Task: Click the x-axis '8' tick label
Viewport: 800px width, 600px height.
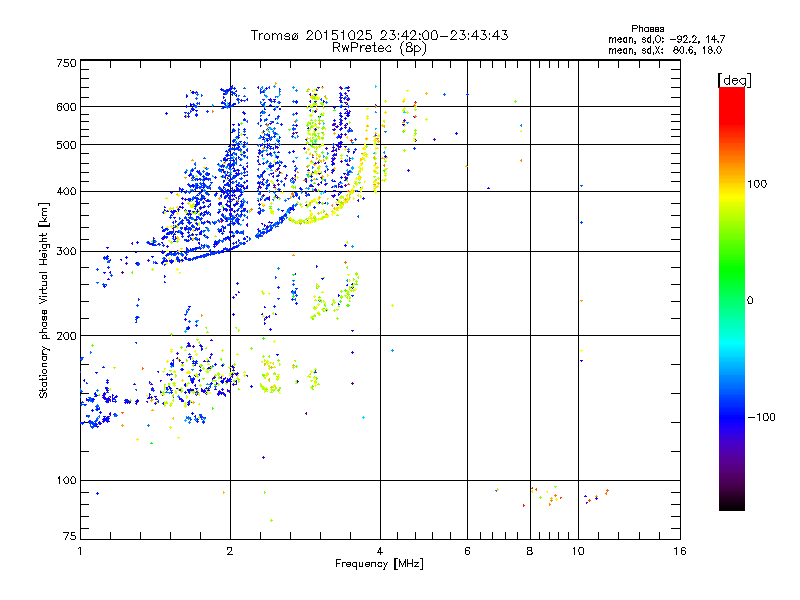Action: (x=530, y=551)
